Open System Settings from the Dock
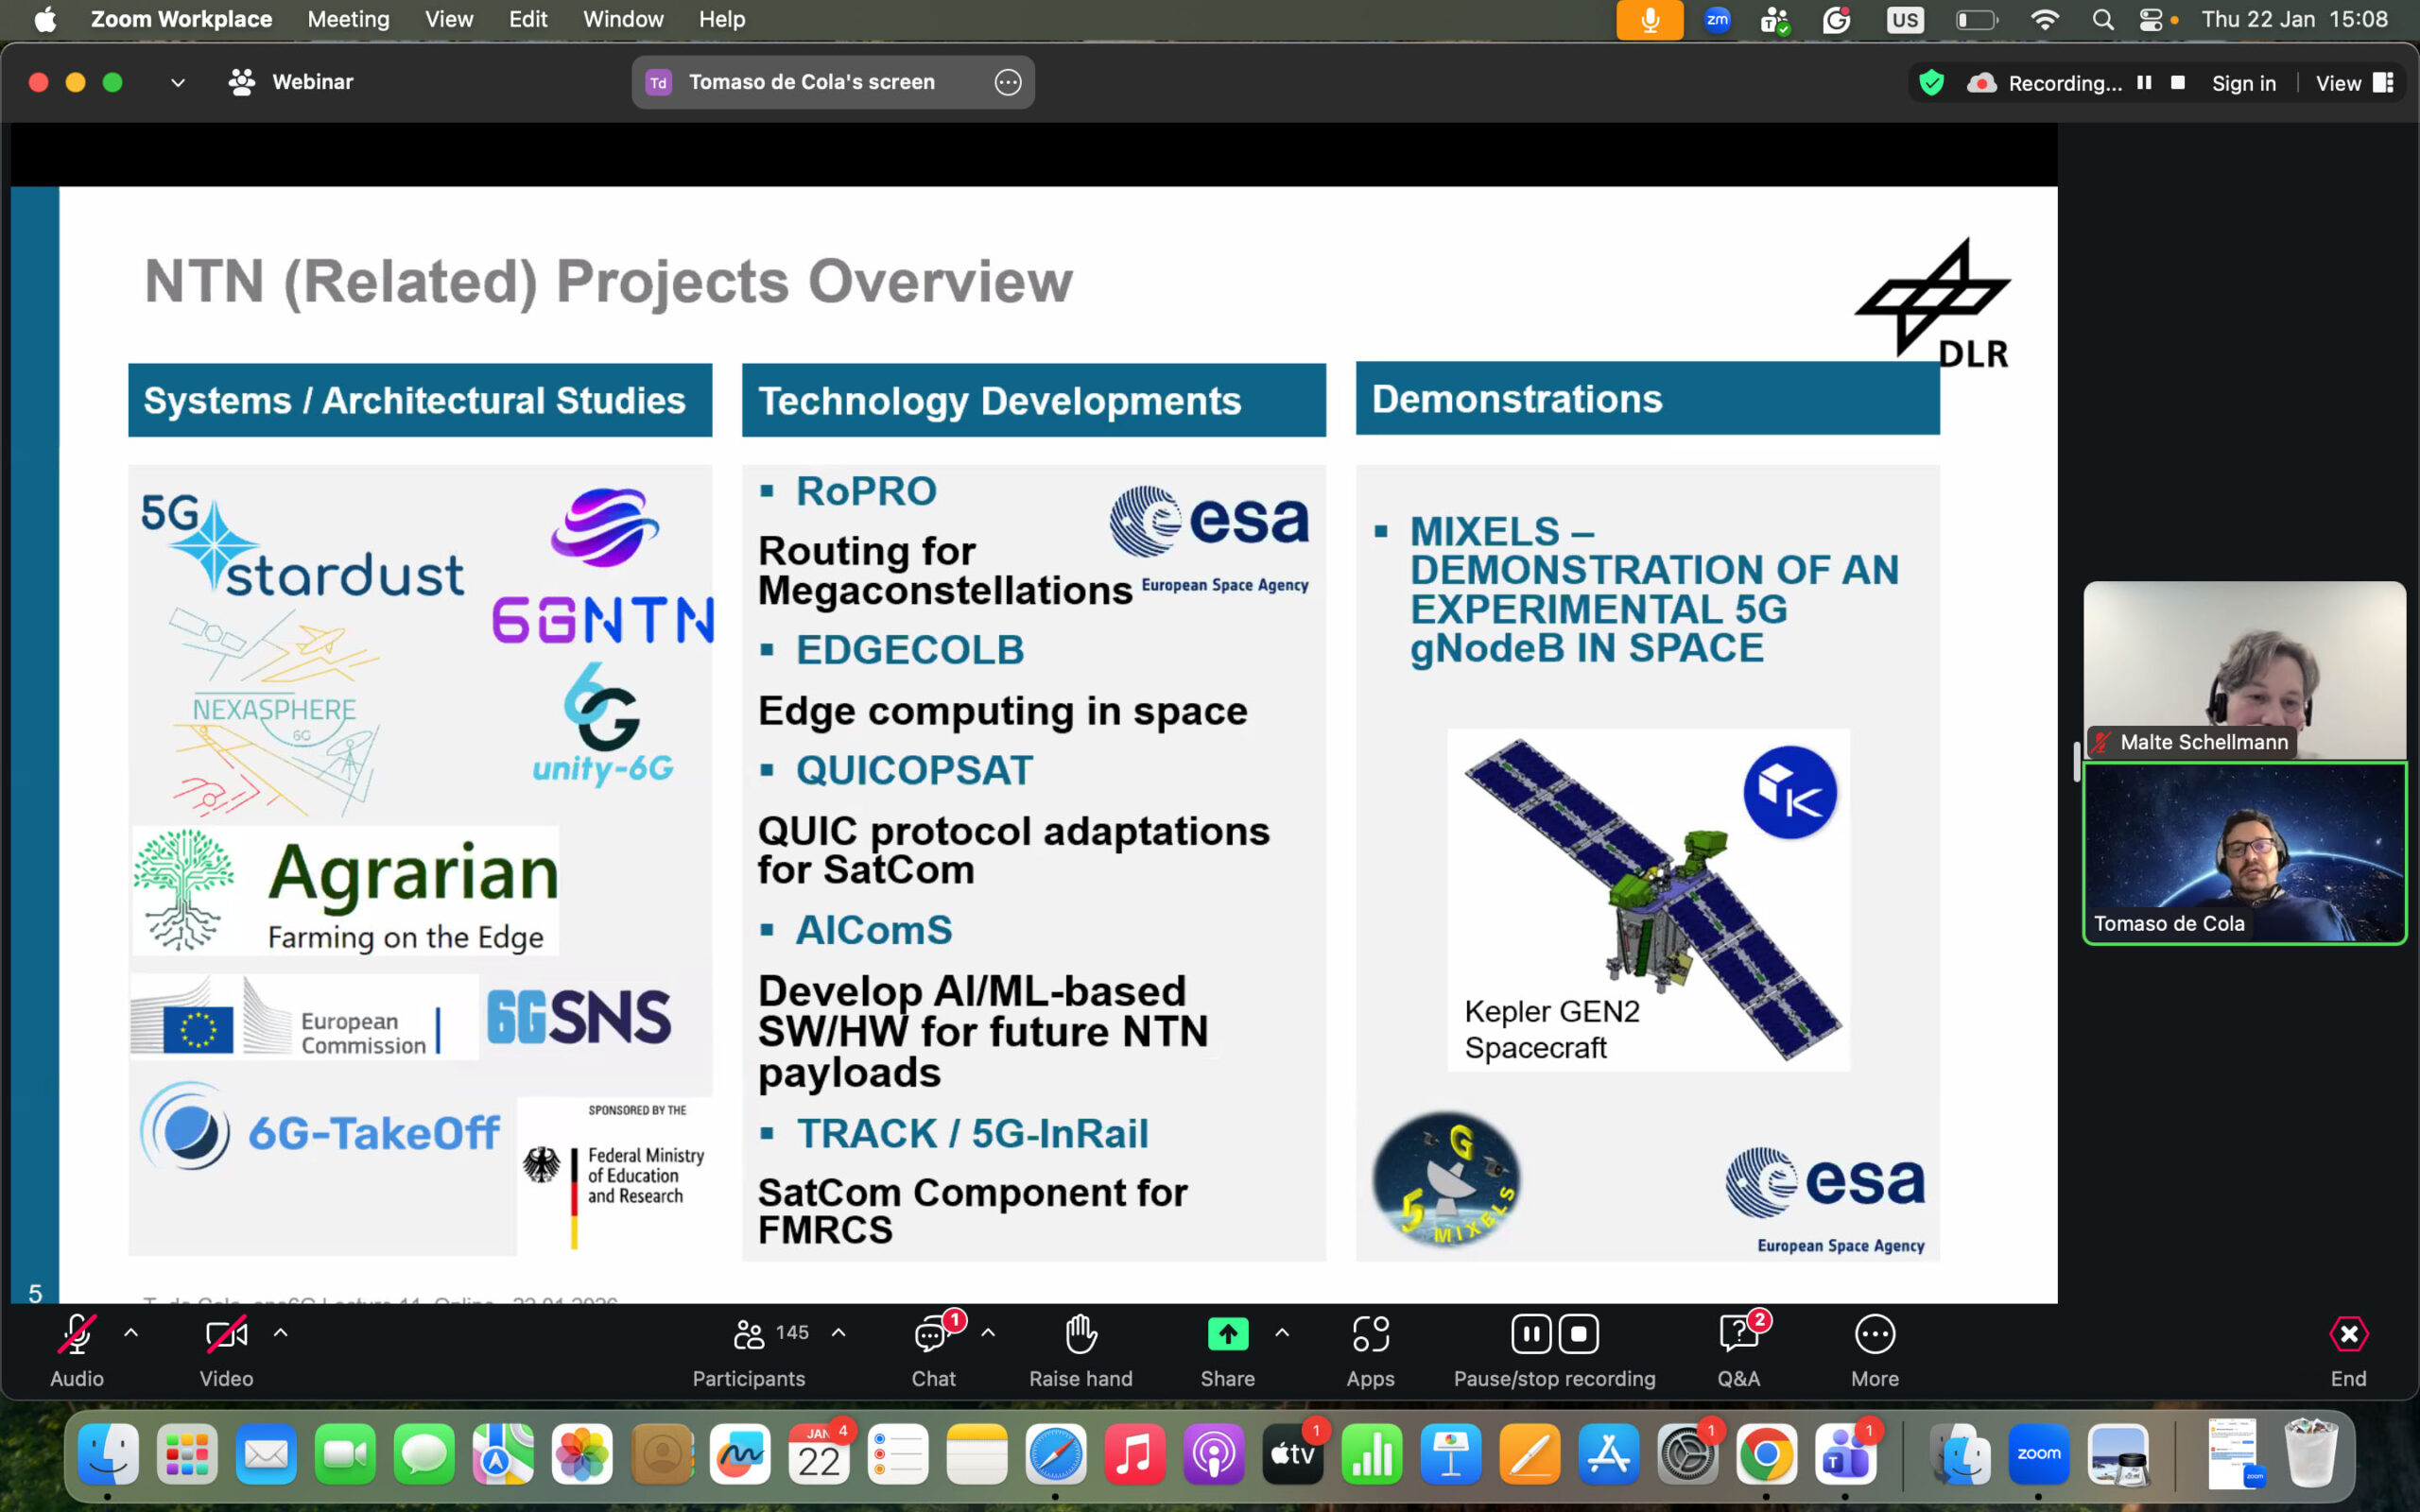The image size is (2420, 1512). pos(1687,1454)
